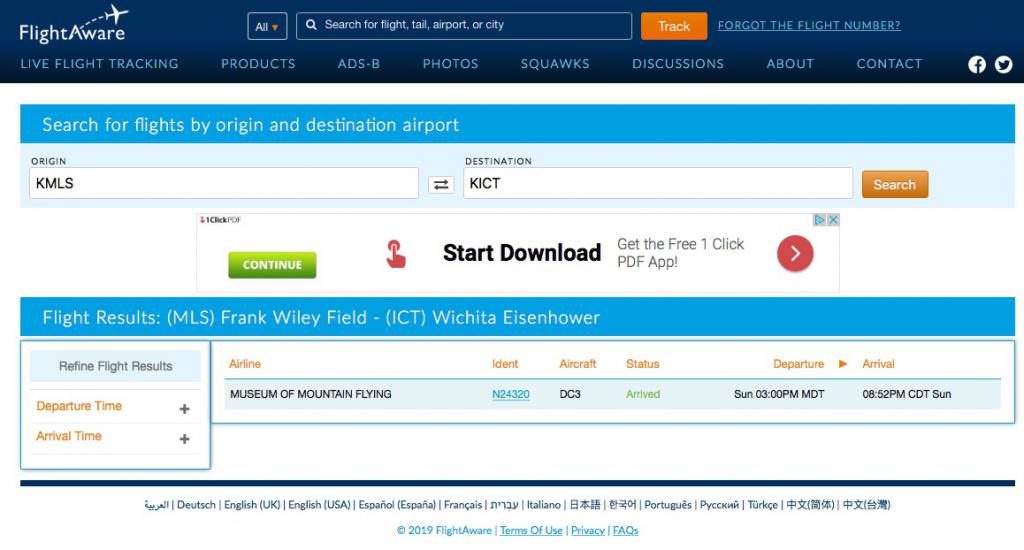Open the All search type dropdown
The height and width of the screenshot is (550, 1024).
(x=267, y=27)
